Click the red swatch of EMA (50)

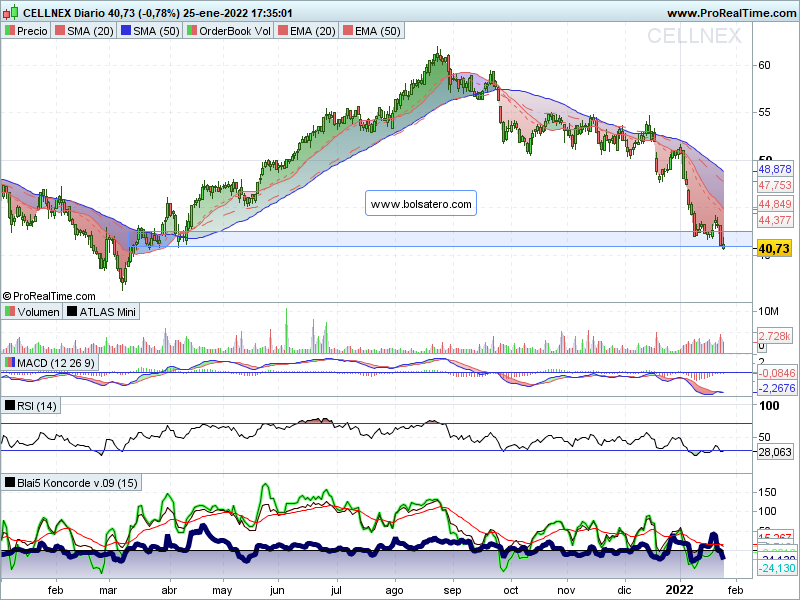click(347, 31)
